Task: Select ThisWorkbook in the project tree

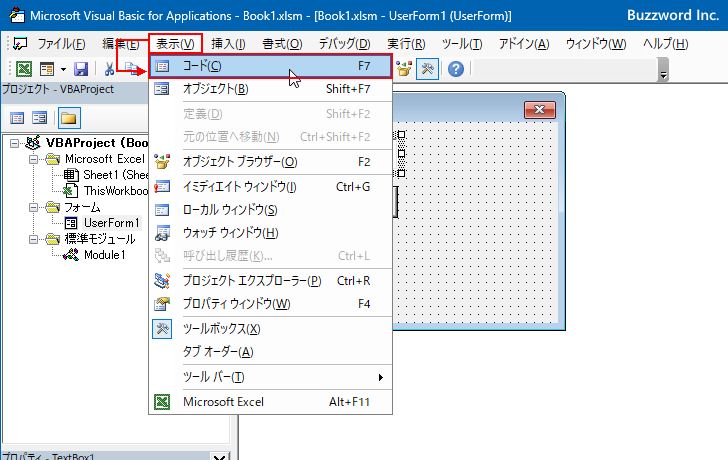Action: click(106, 191)
